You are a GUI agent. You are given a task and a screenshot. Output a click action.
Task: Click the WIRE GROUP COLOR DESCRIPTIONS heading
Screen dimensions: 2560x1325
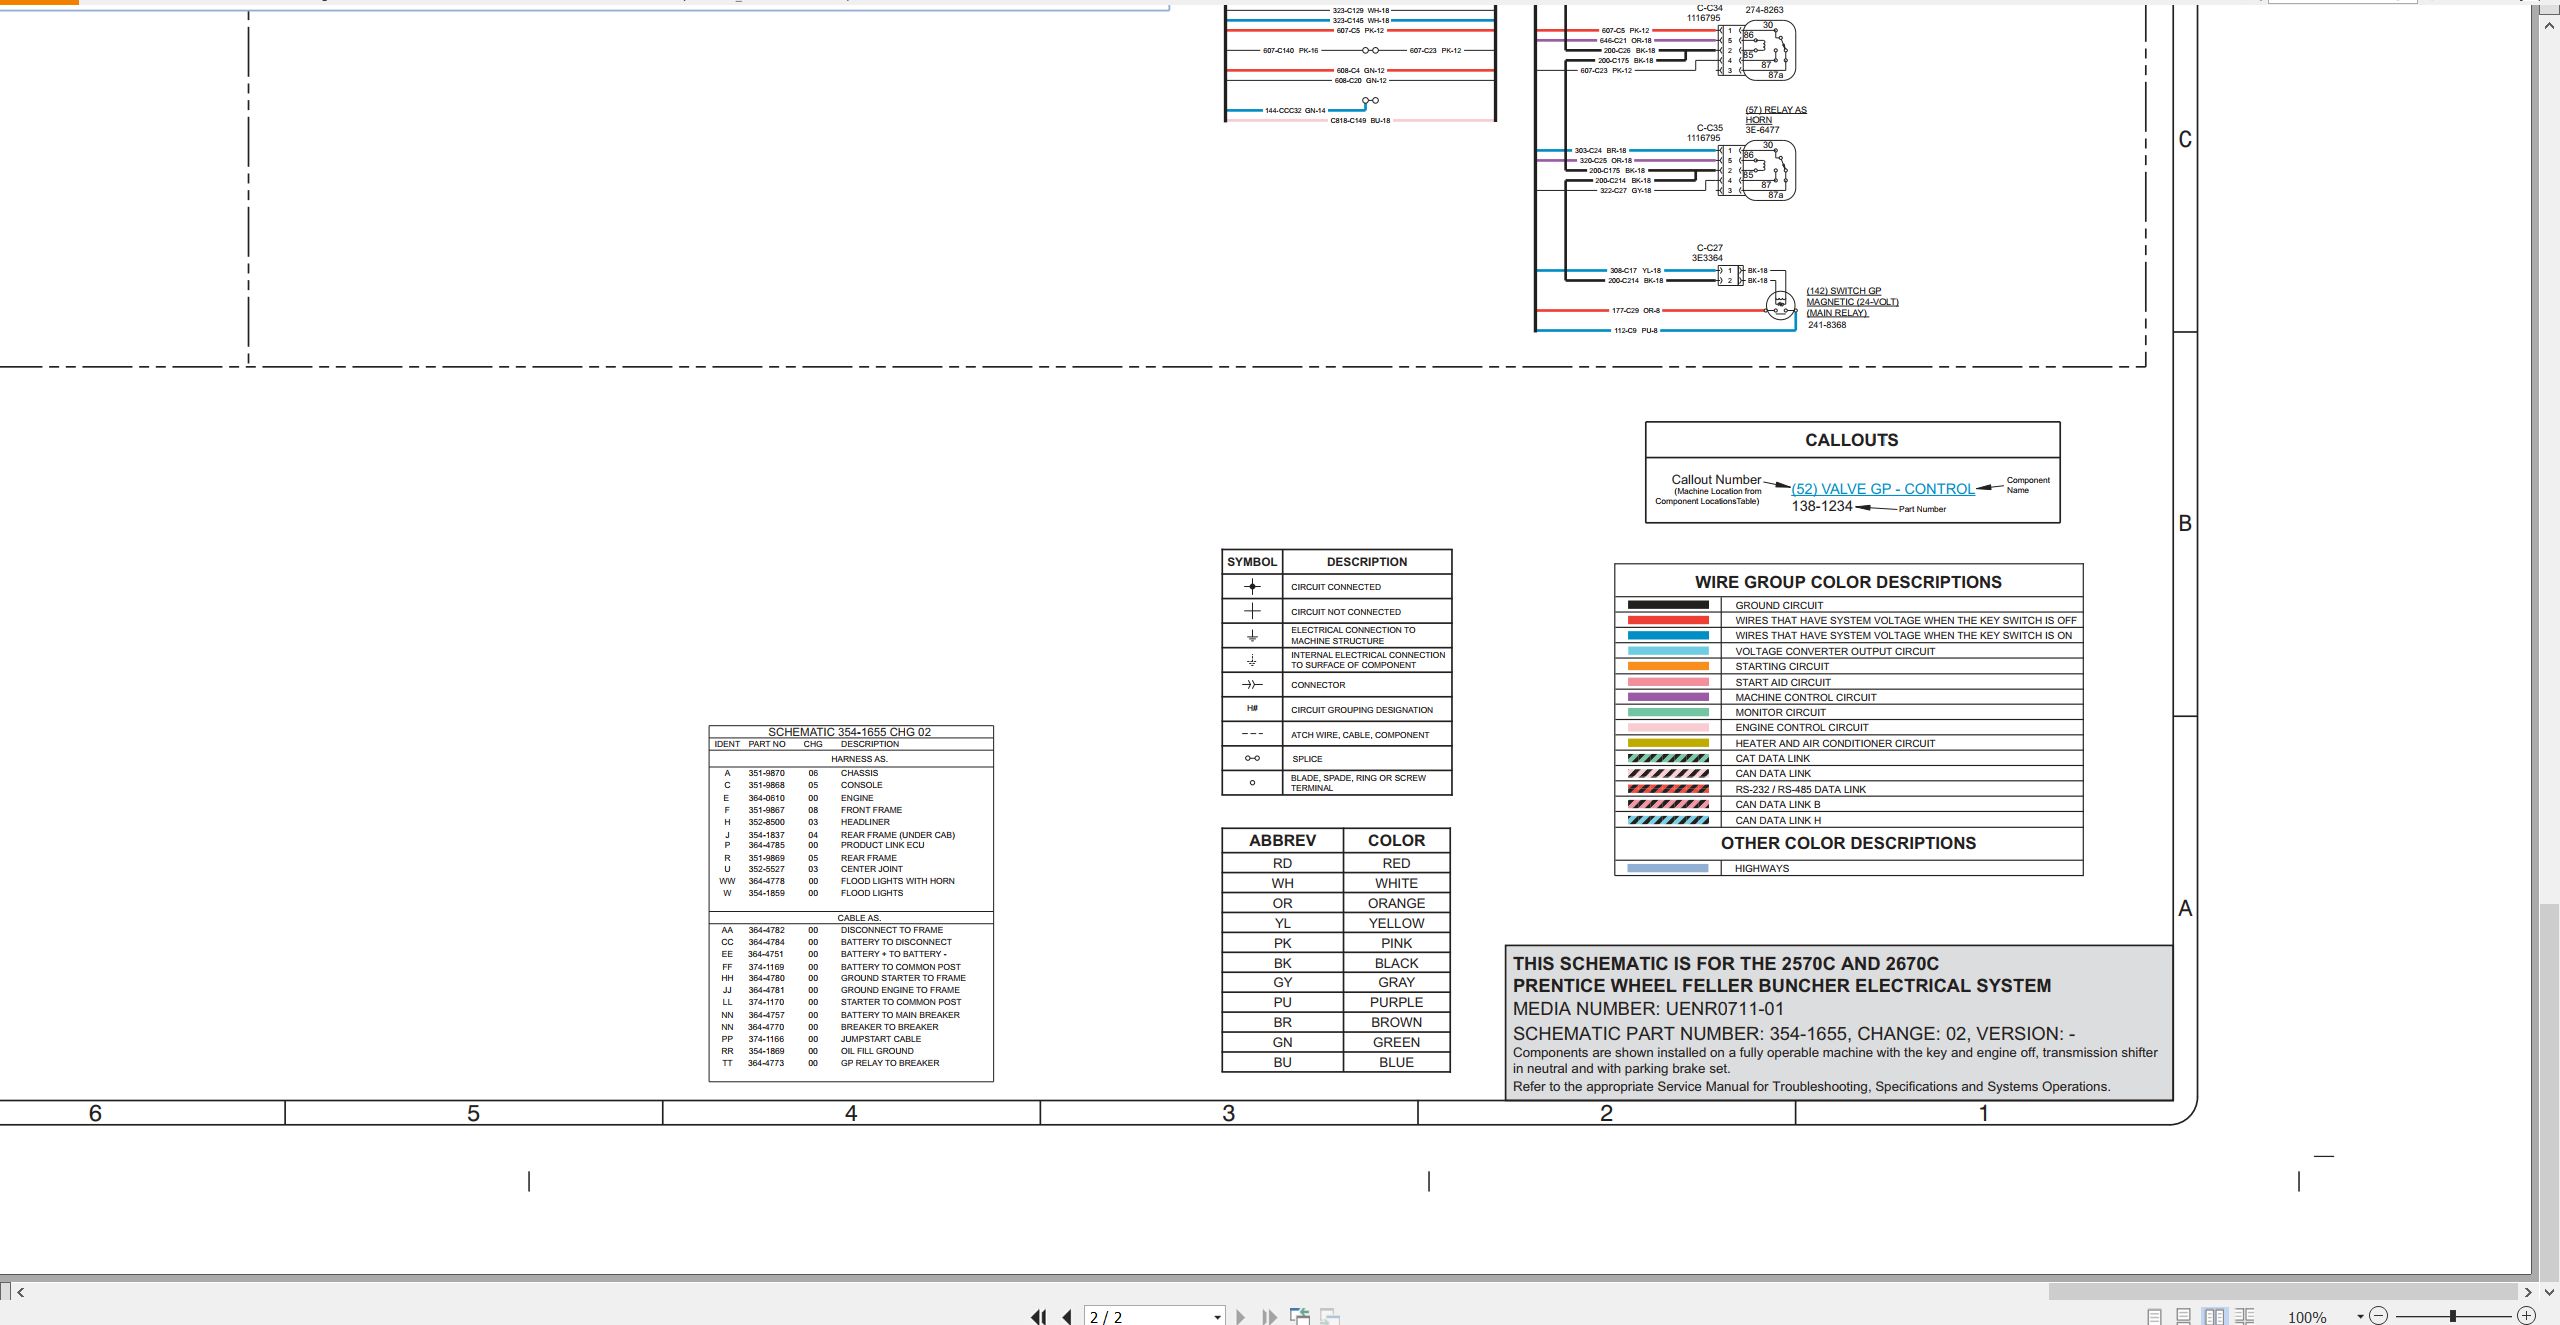pyautogui.click(x=1848, y=582)
